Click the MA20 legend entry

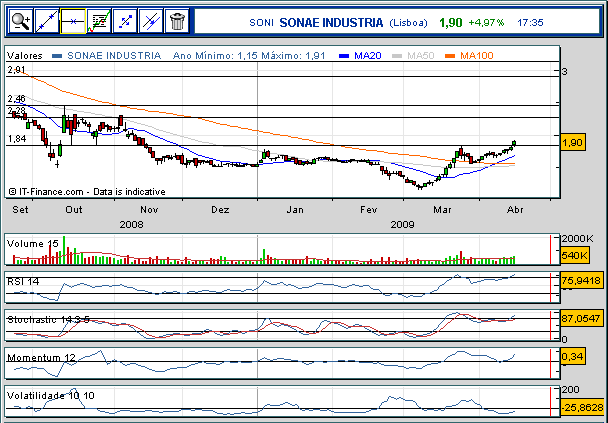click(368, 55)
